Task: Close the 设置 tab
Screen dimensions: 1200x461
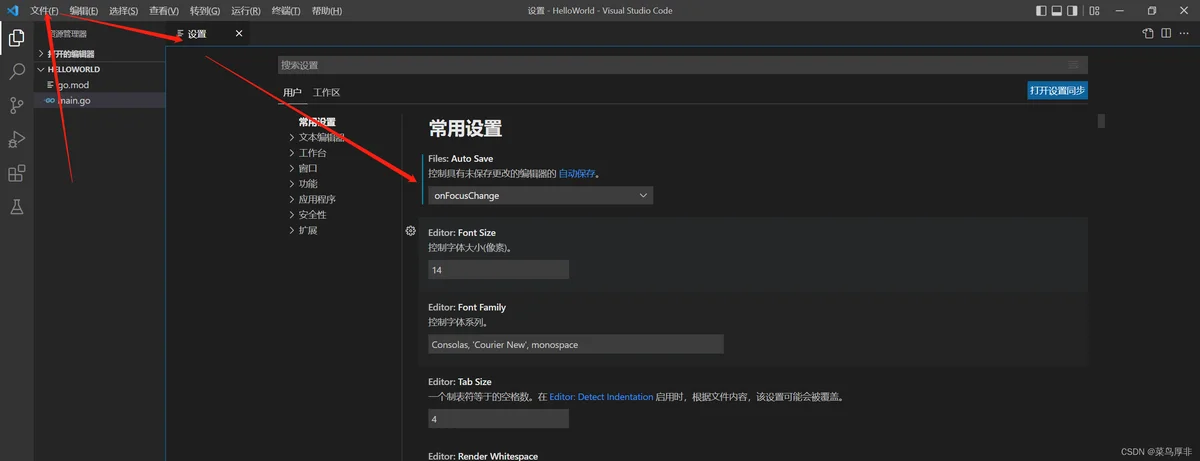Action: tap(239, 33)
